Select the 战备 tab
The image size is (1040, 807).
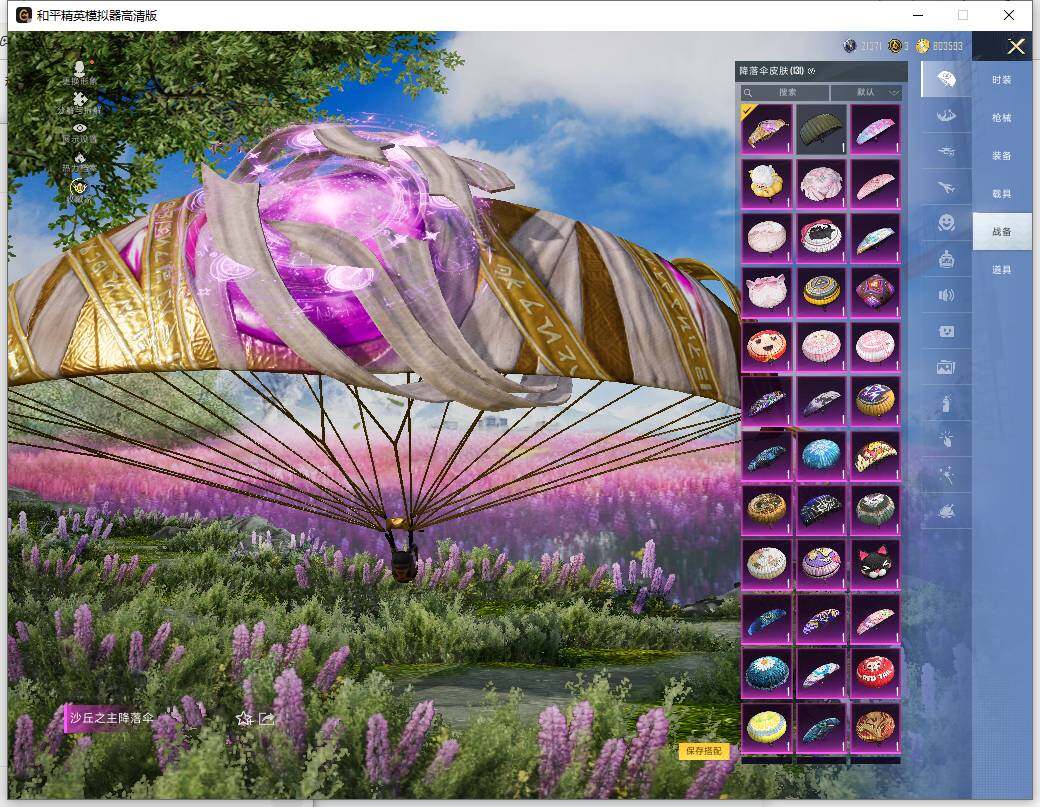pos(1002,231)
